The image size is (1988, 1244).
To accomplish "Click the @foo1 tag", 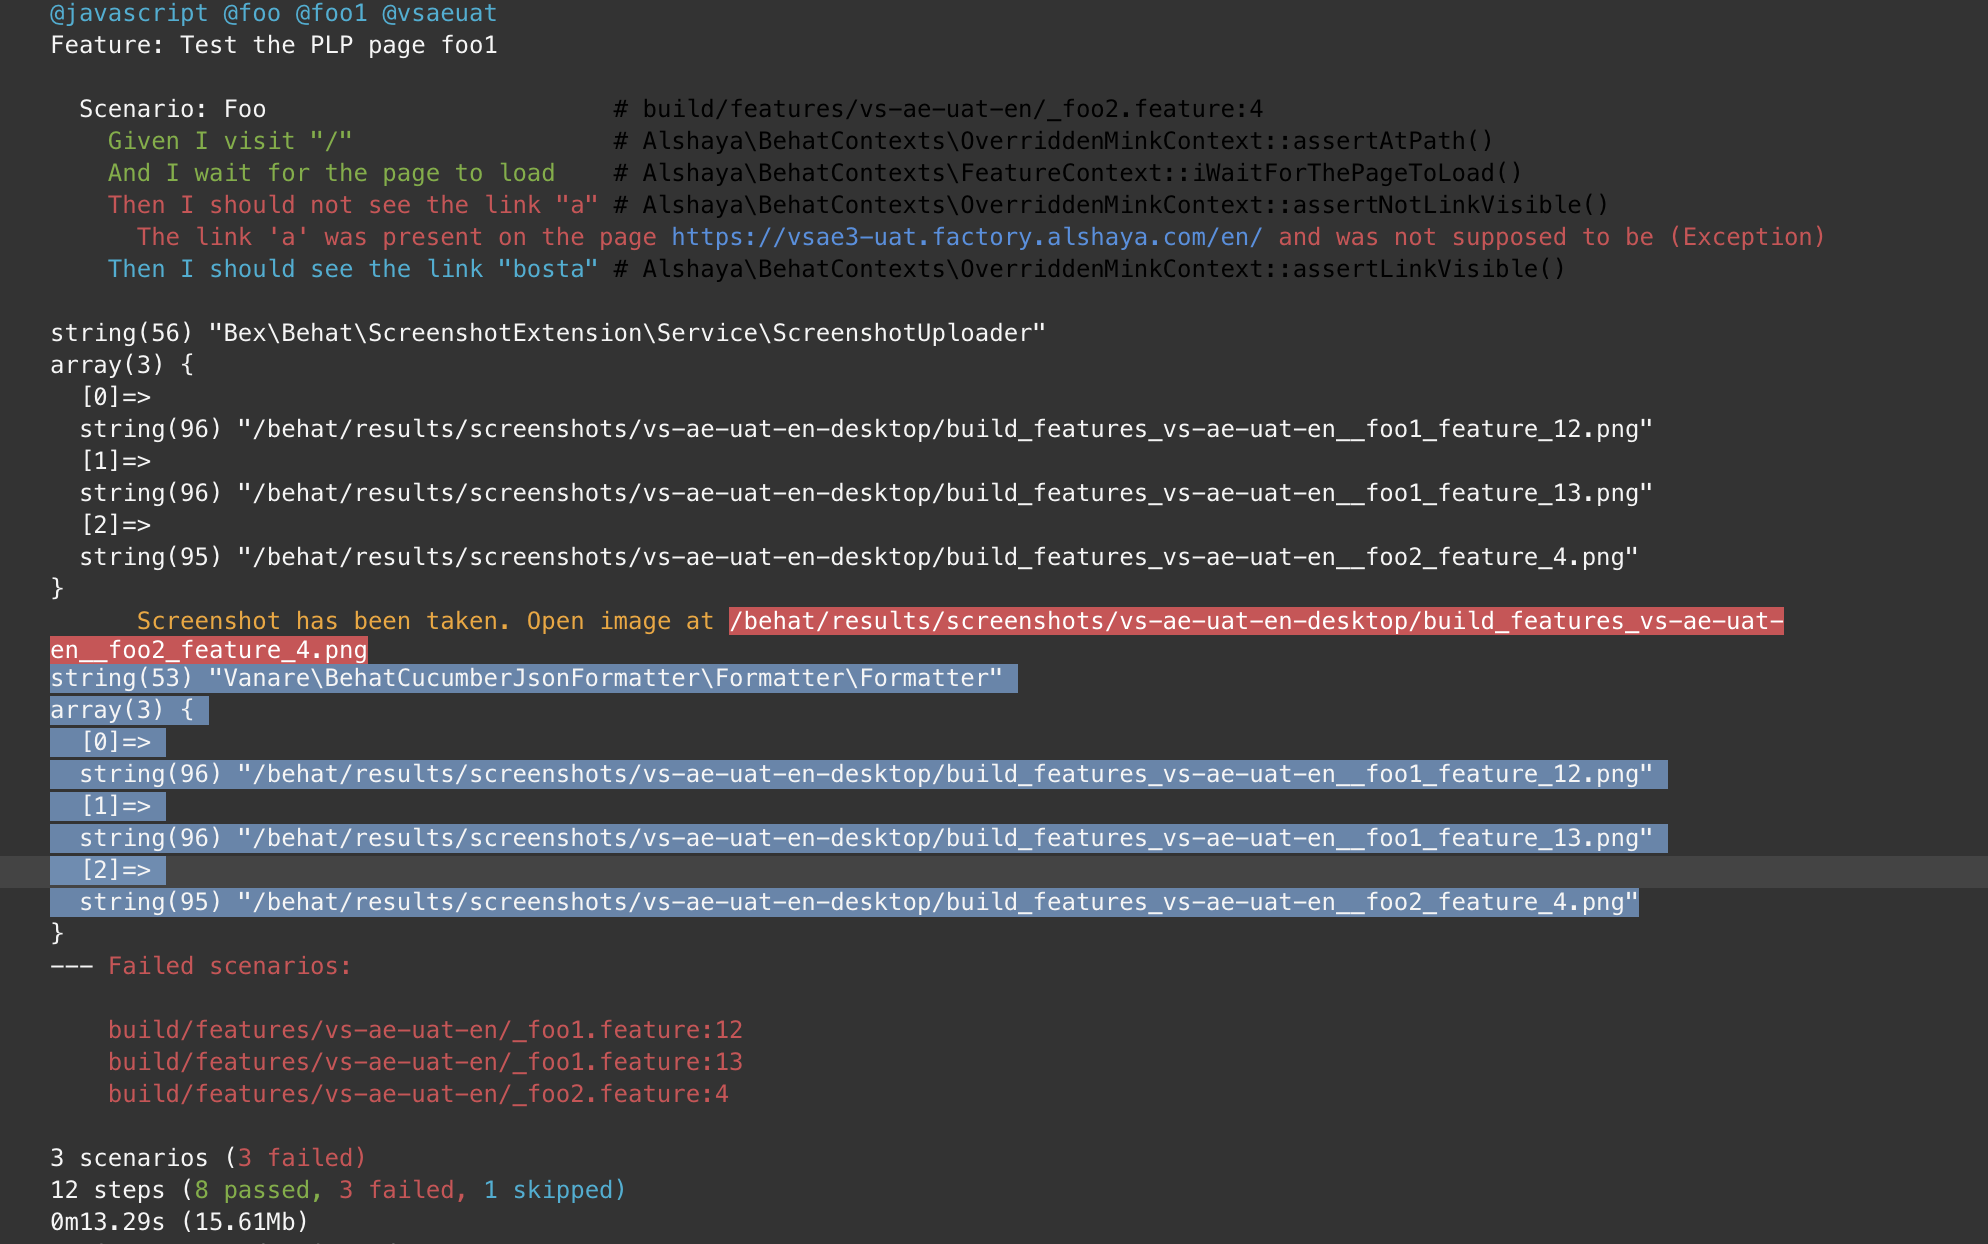I will tap(330, 14).
